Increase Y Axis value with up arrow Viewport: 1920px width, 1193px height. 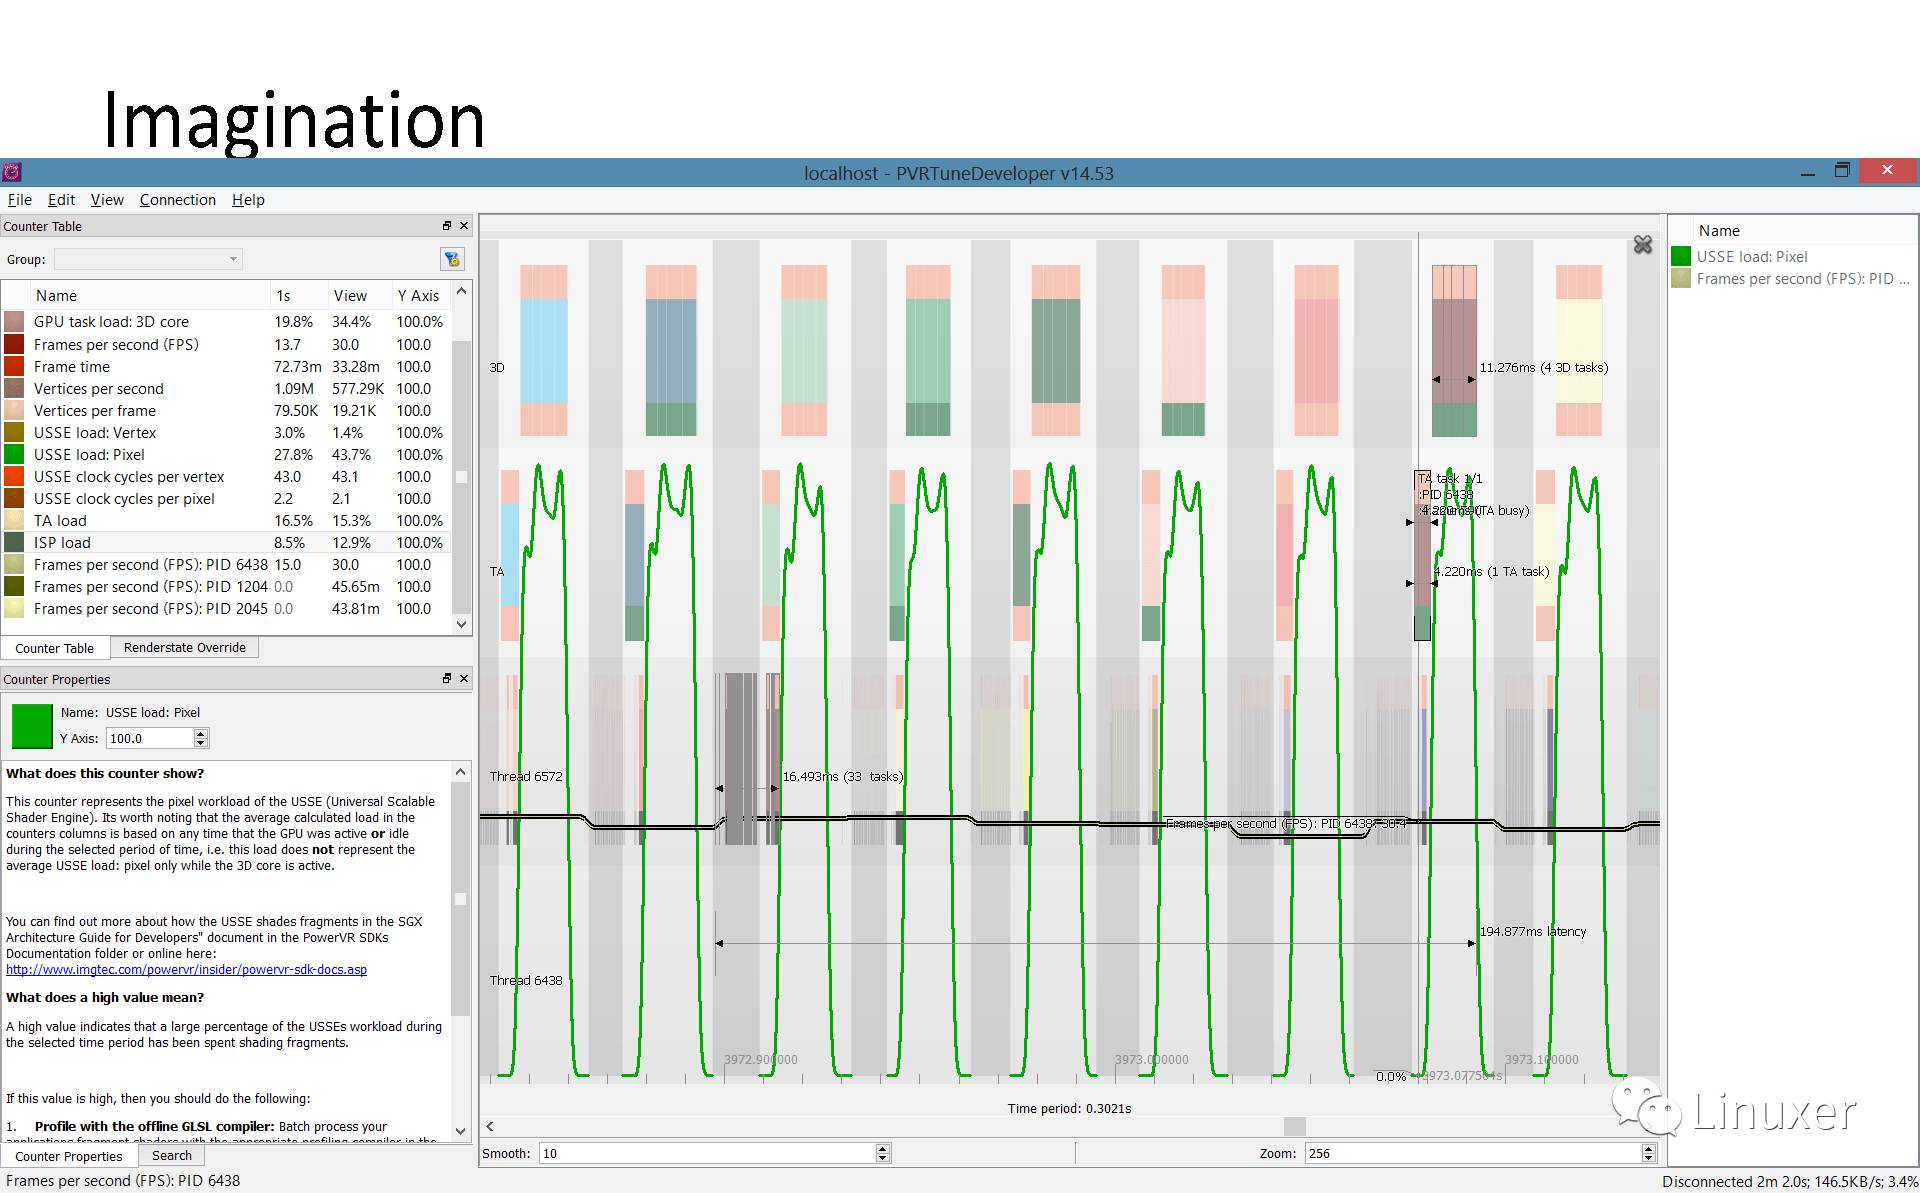(201, 733)
